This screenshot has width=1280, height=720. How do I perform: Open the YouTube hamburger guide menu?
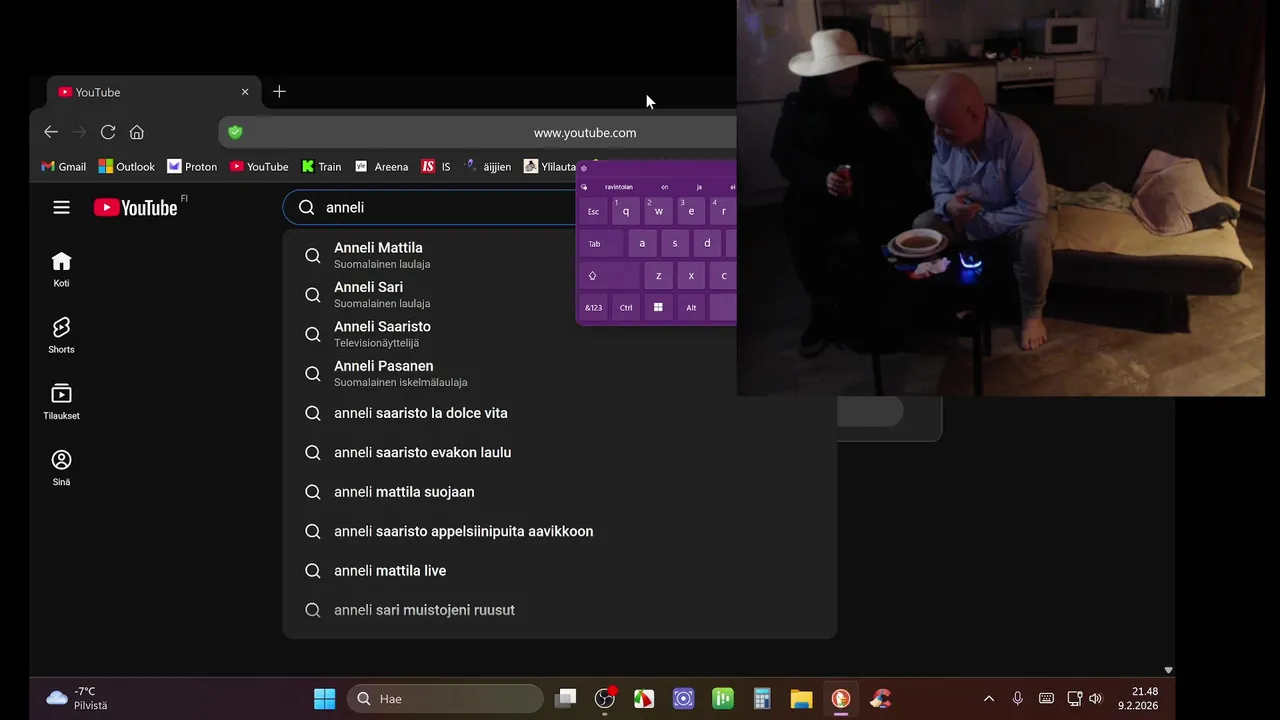click(61, 207)
